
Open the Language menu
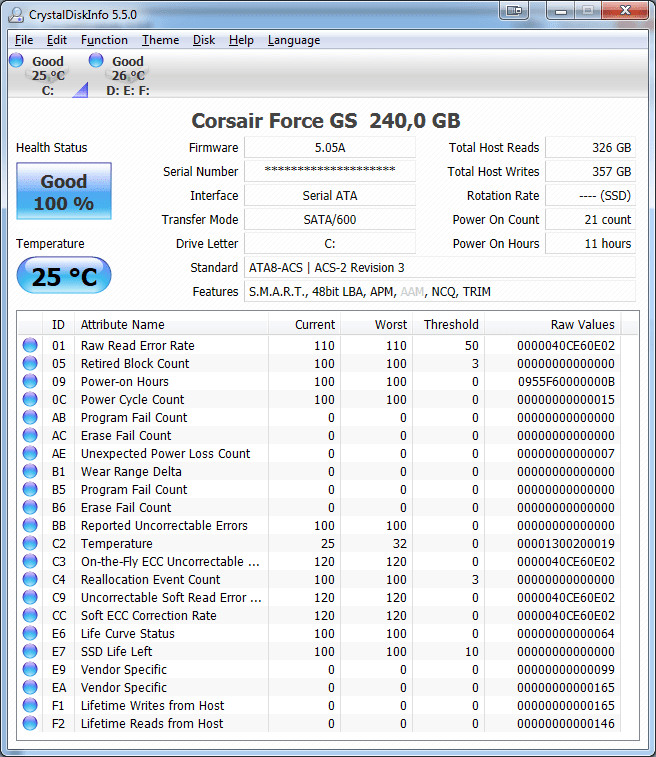point(294,40)
